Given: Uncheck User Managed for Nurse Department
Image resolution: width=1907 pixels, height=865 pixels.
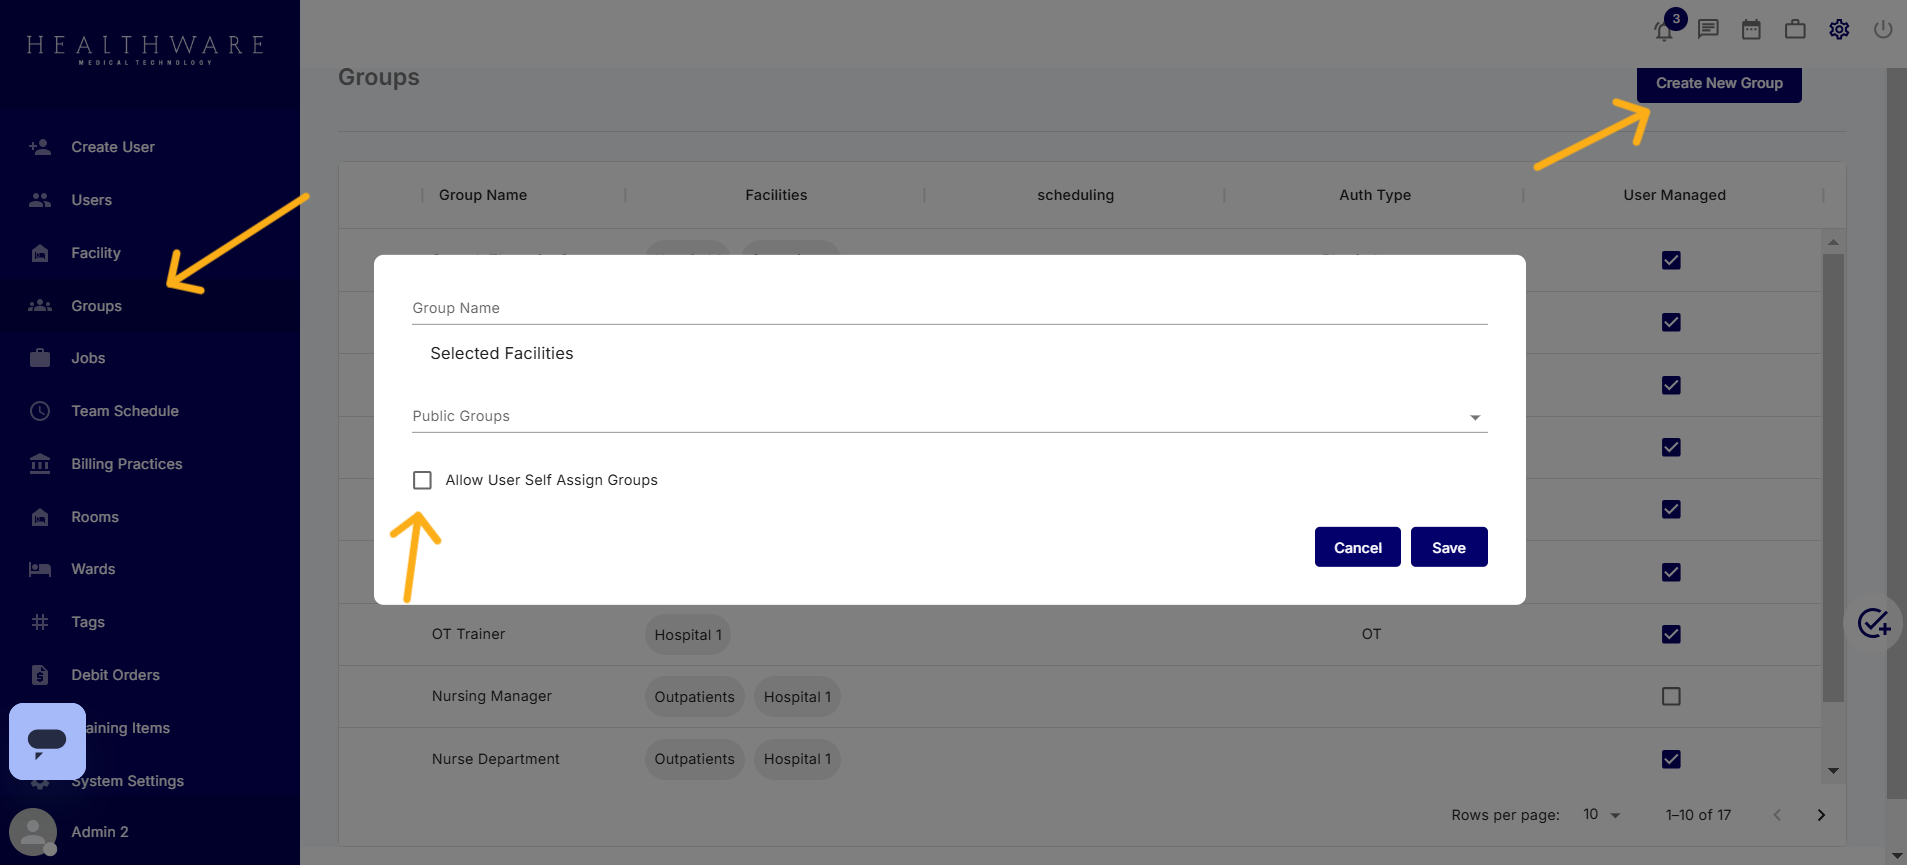Looking at the screenshot, I should click(1671, 759).
